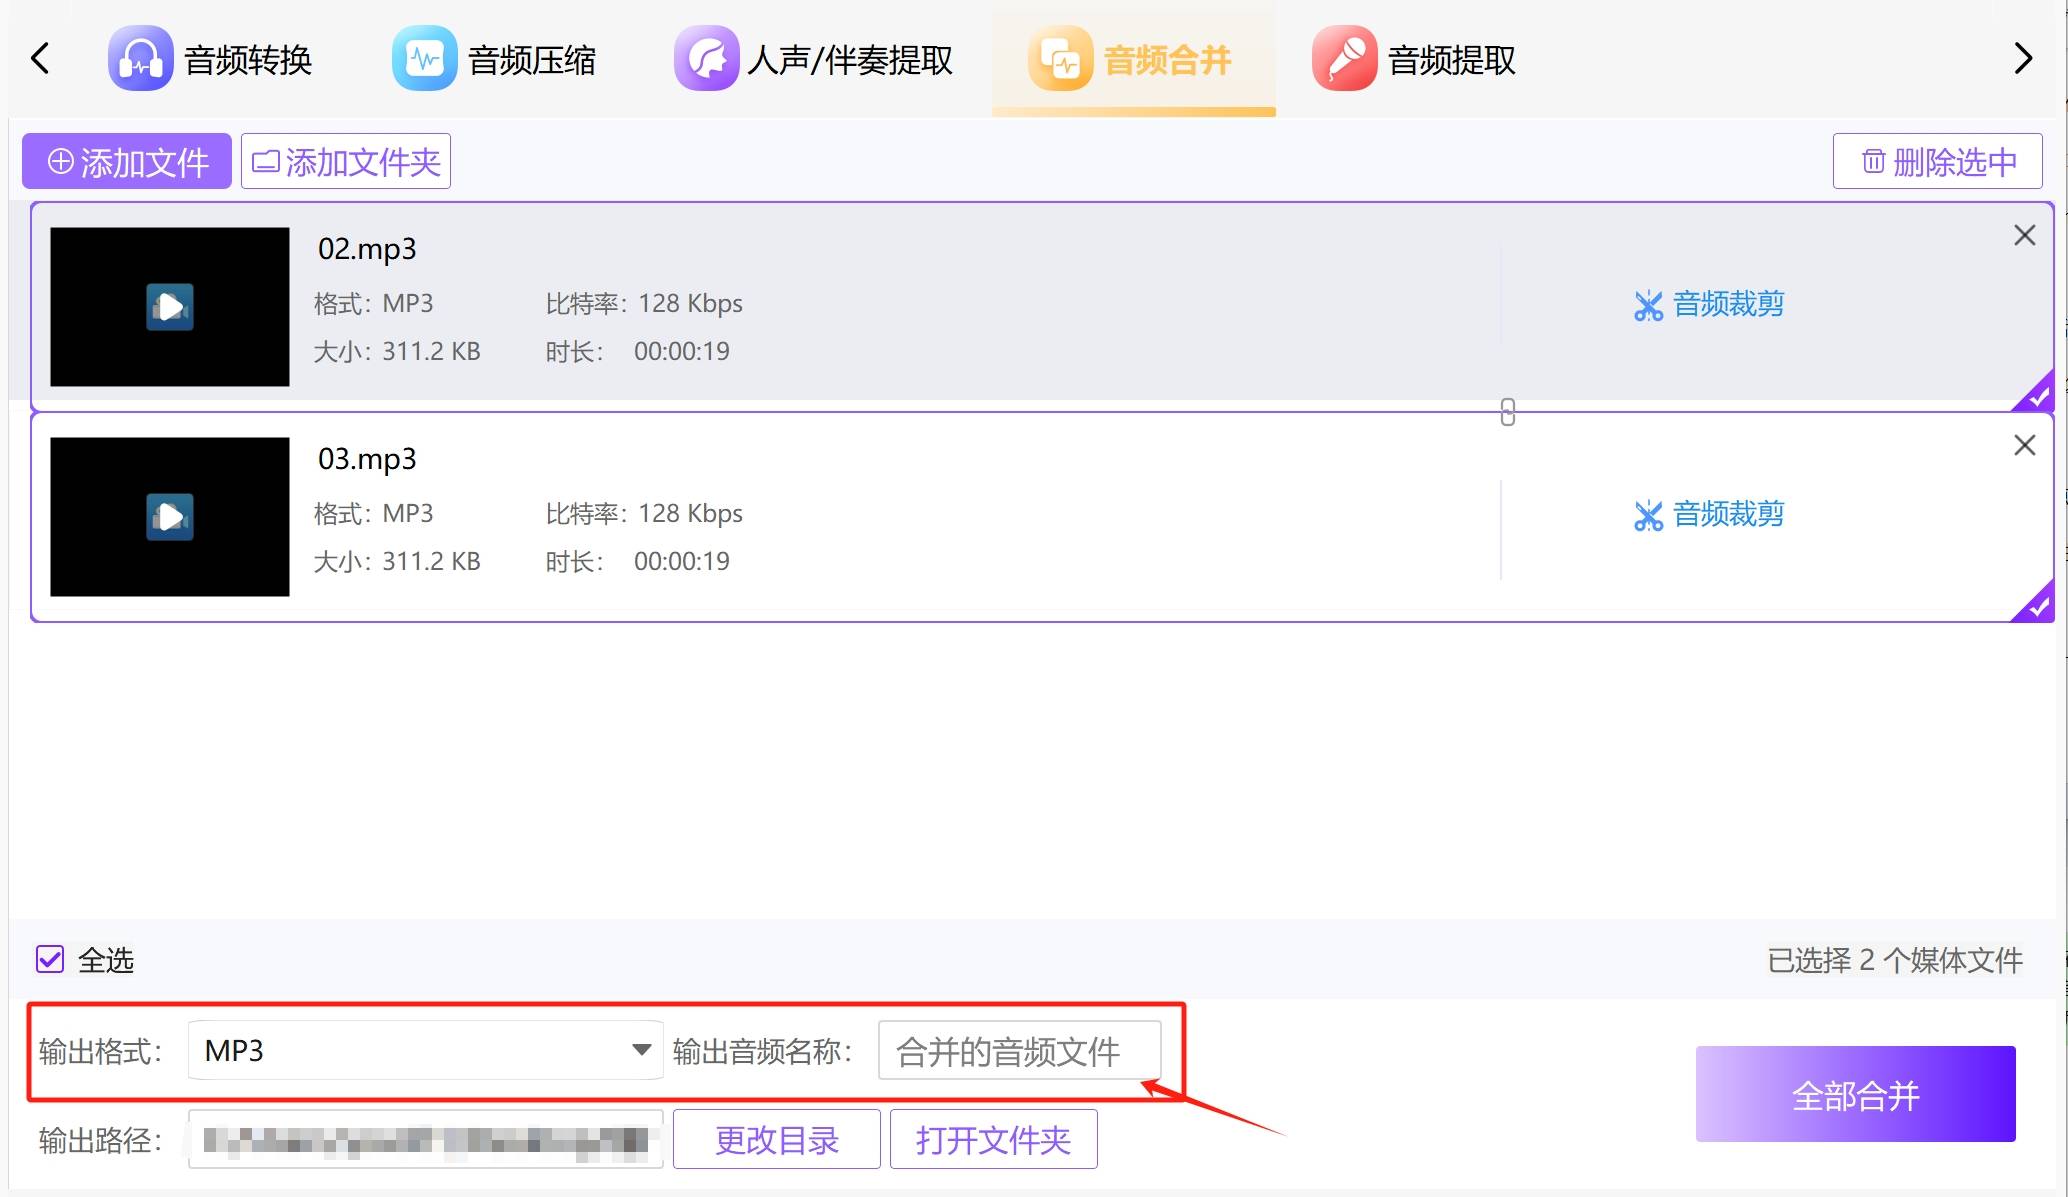Click the 全部合并 merge button

[x=1856, y=1094]
